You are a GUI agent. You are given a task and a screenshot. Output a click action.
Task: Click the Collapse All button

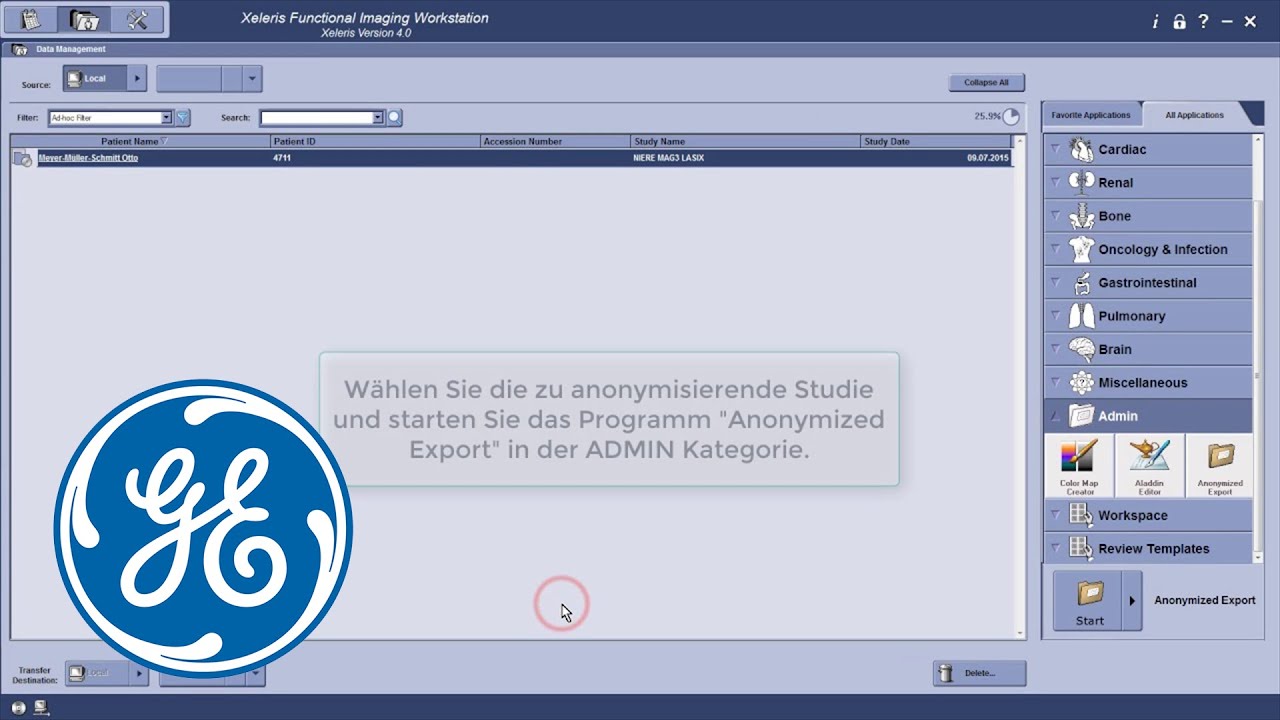coord(987,83)
